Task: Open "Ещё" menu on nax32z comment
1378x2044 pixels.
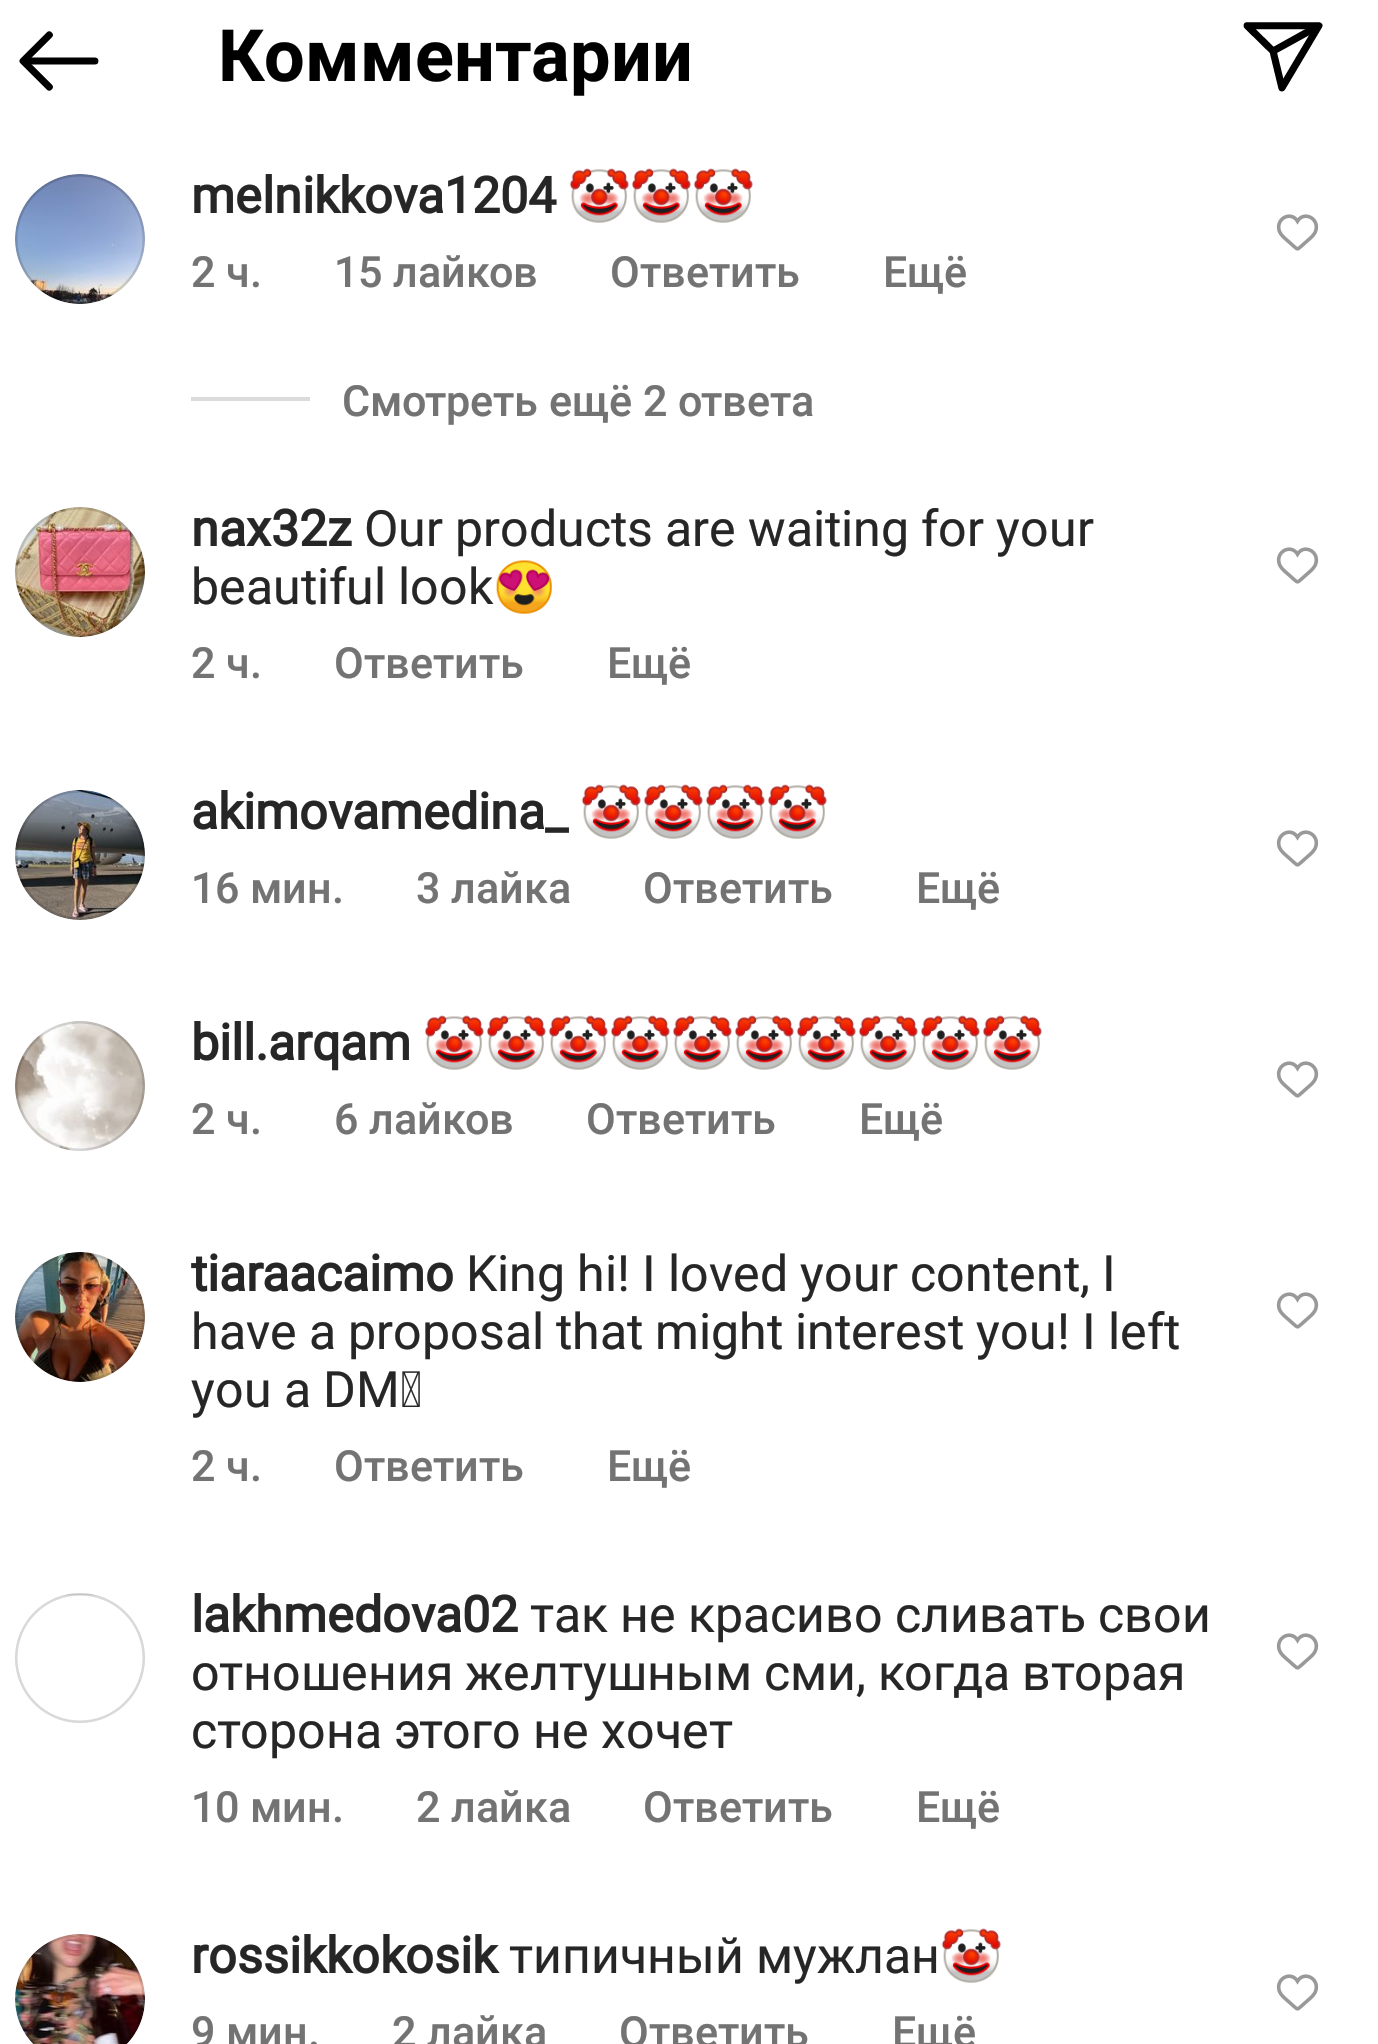Action: (649, 664)
